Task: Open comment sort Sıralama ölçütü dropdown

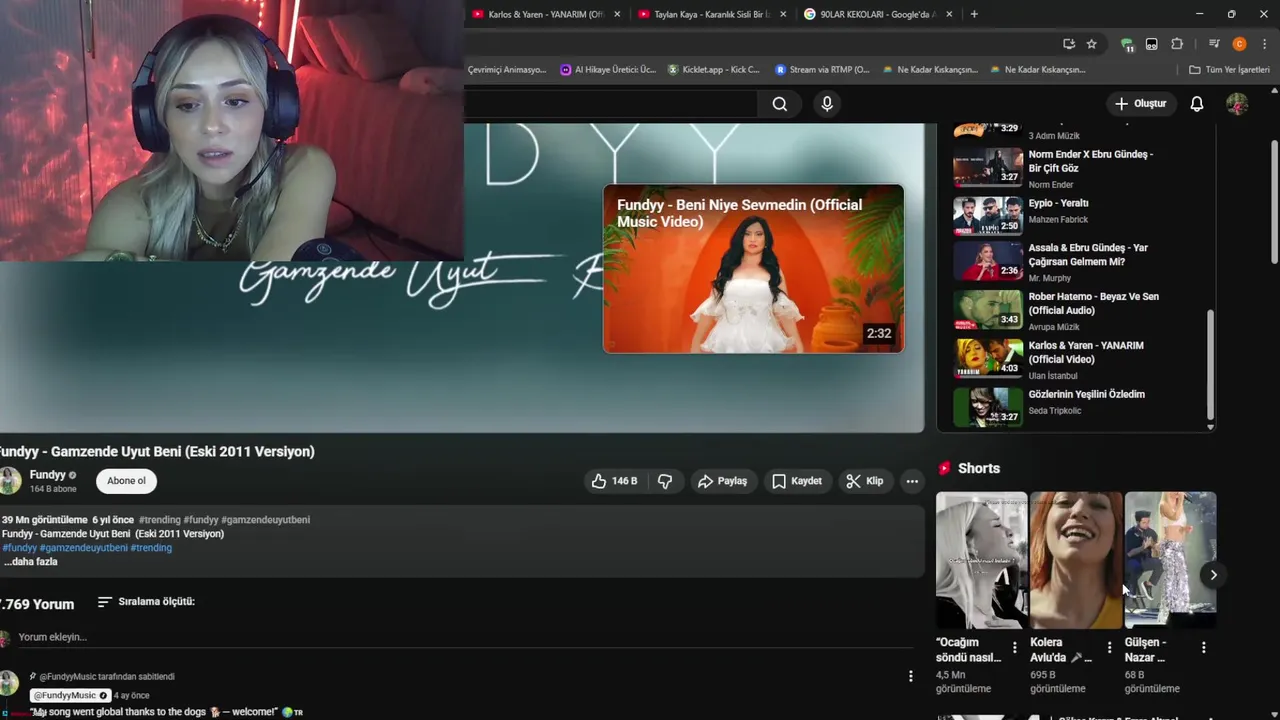Action: click(146, 602)
